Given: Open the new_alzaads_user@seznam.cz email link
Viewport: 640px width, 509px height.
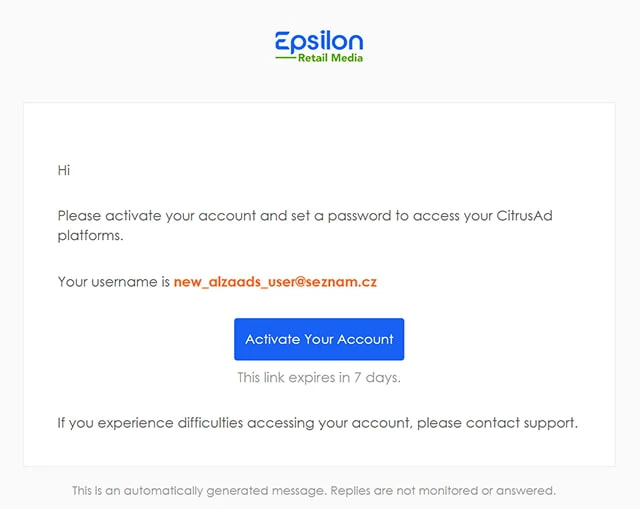Looking at the screenshot, I should [x=275, y=282].
